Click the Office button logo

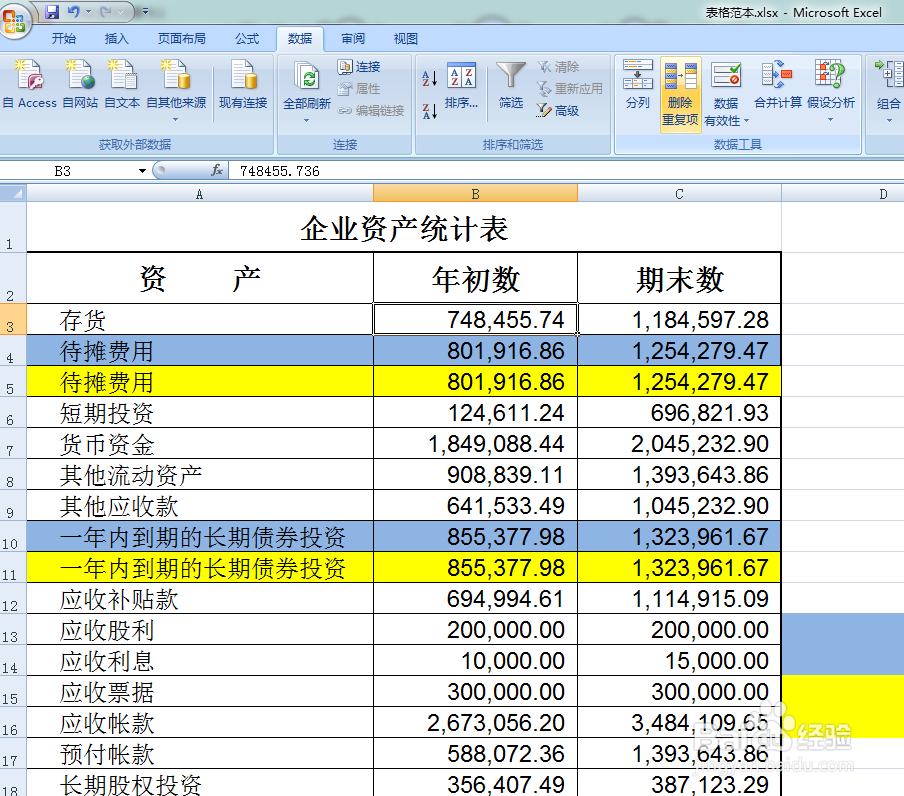[14, 20]
